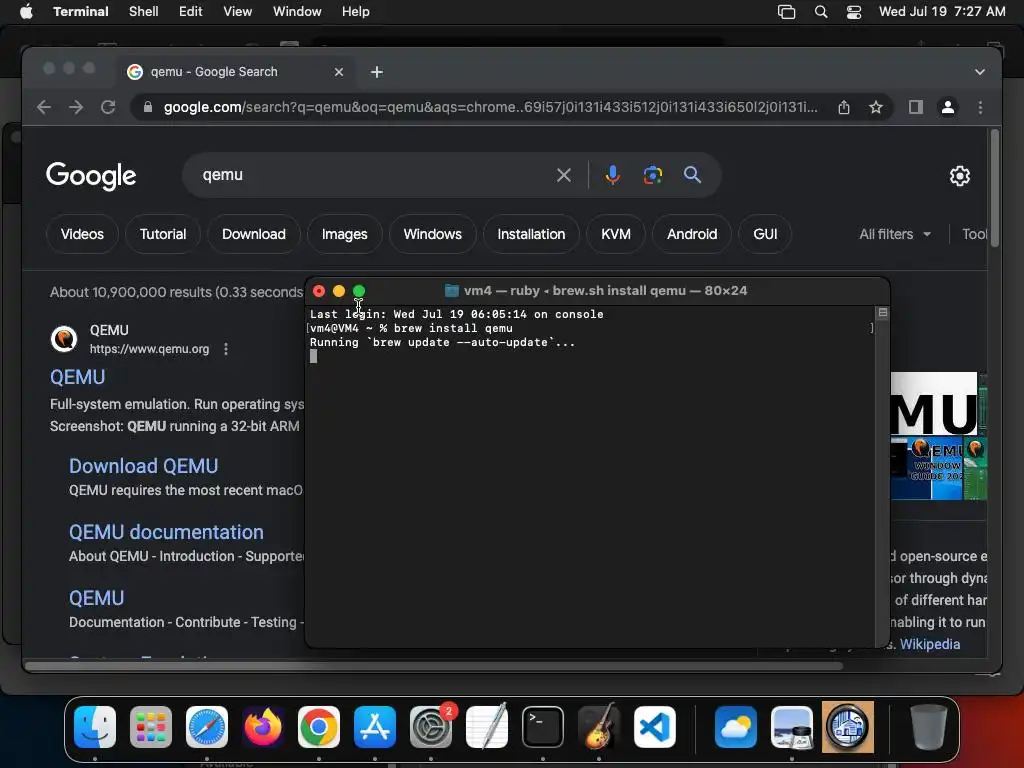Focus the Google search box containing qemu
The image size is (1024, 768).
(372, 175)
